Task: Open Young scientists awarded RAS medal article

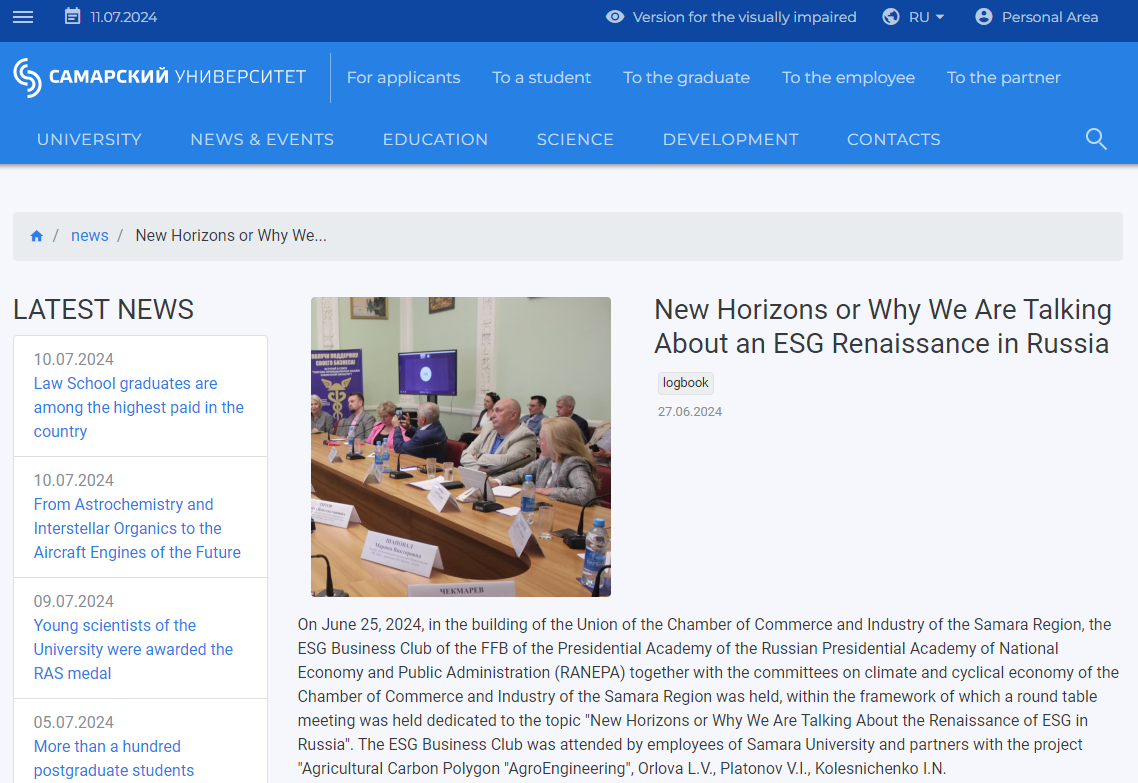Action: pos(133,649)
